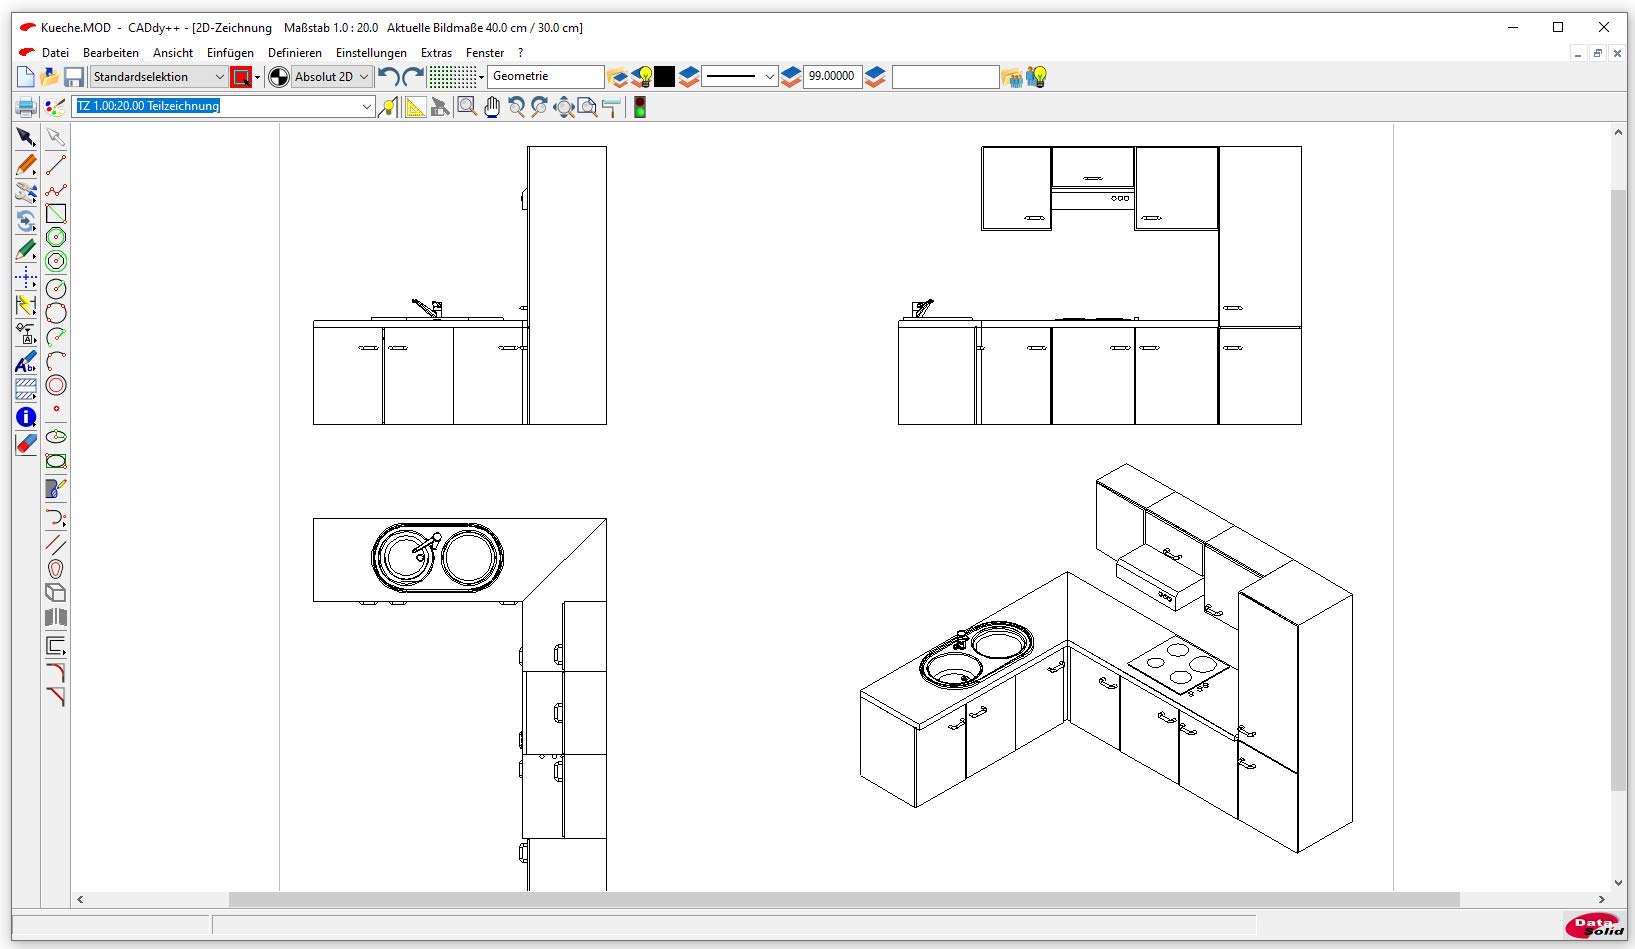Click the paint roller redraw icon
The width and height of the screenshot is (1635, 949).
612,107
